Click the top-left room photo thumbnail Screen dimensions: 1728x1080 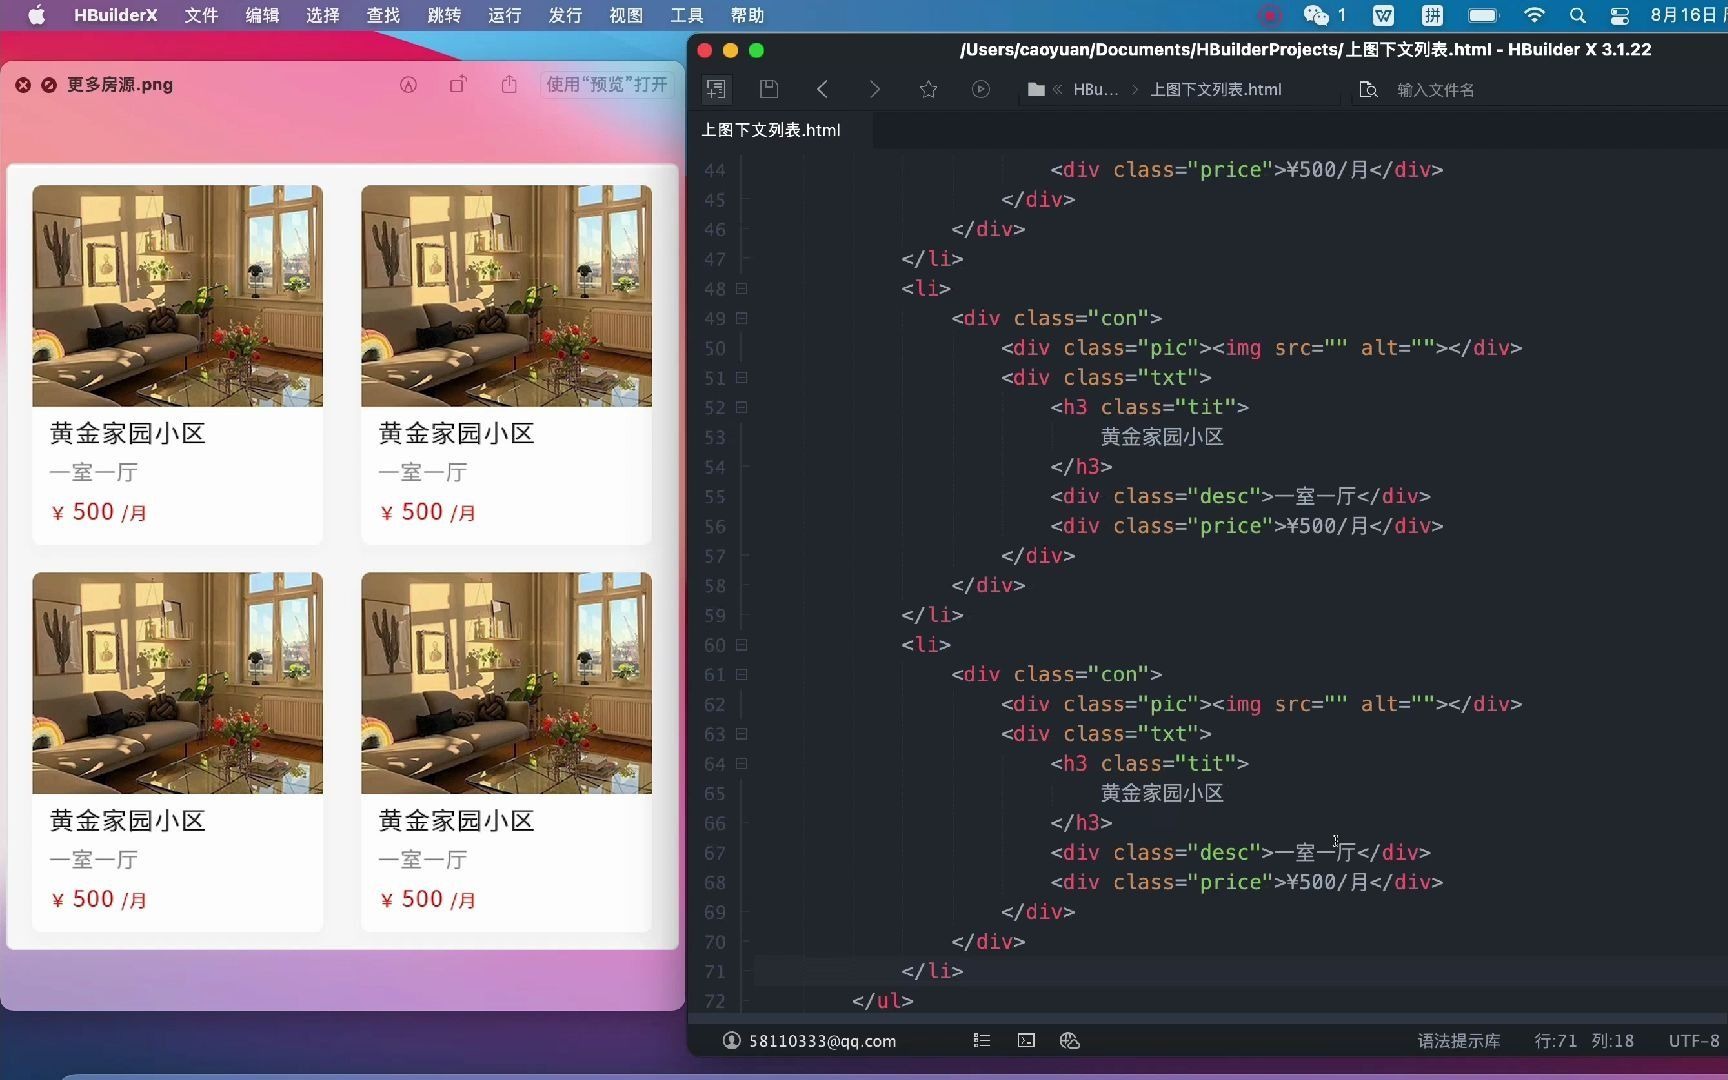click(177, 296)
